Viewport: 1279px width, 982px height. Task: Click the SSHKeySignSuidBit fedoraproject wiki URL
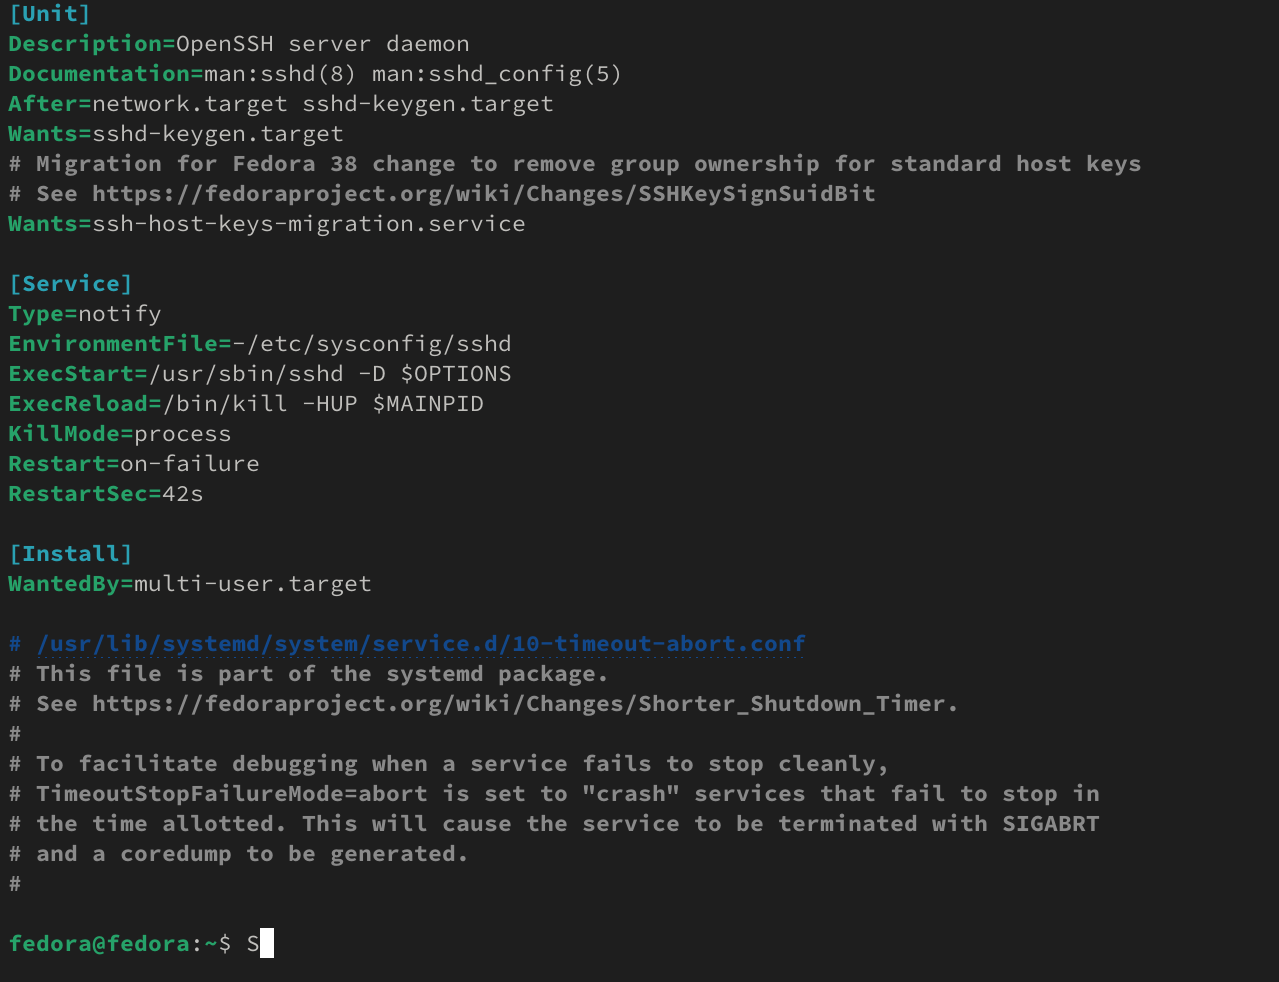[484, 194]
